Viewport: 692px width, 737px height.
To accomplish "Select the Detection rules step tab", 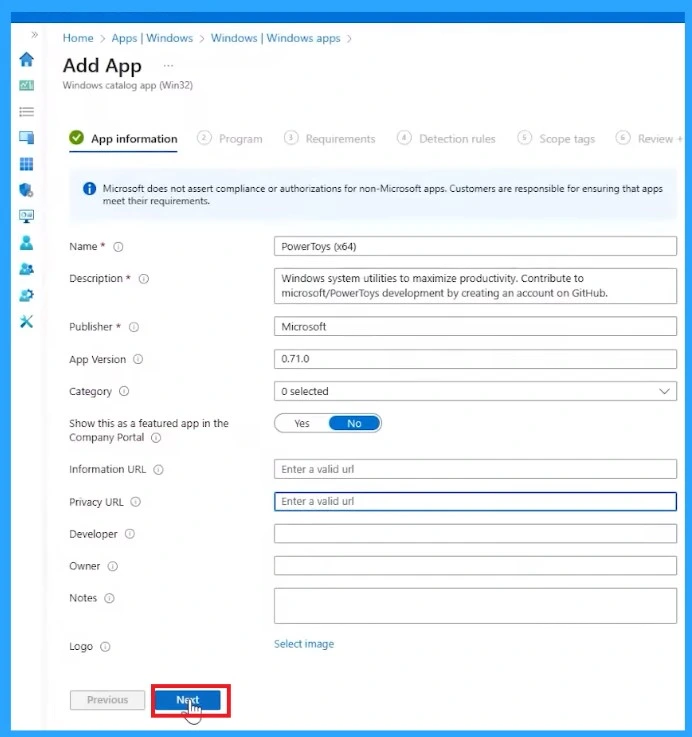I will [446, 139].
